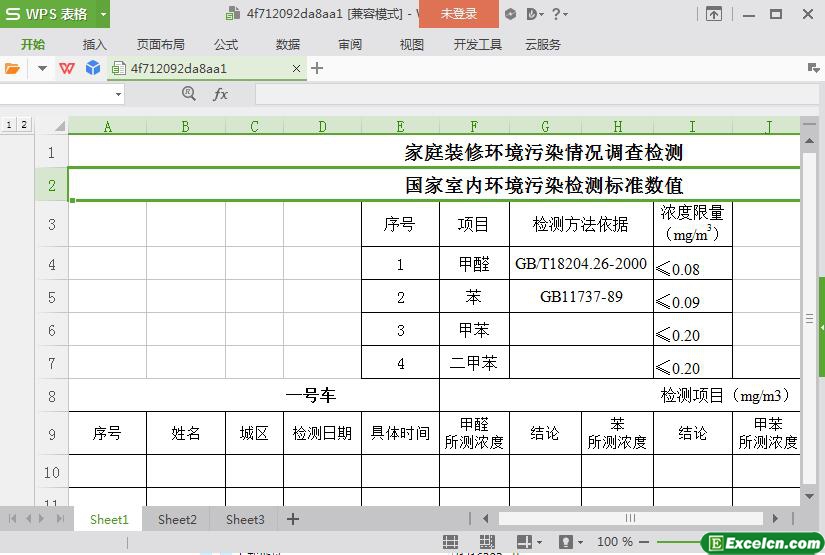Open the 插入 ribbon tab
Image resolution: width=825 pixels, height=555 pixels.
tap(94, 44)
